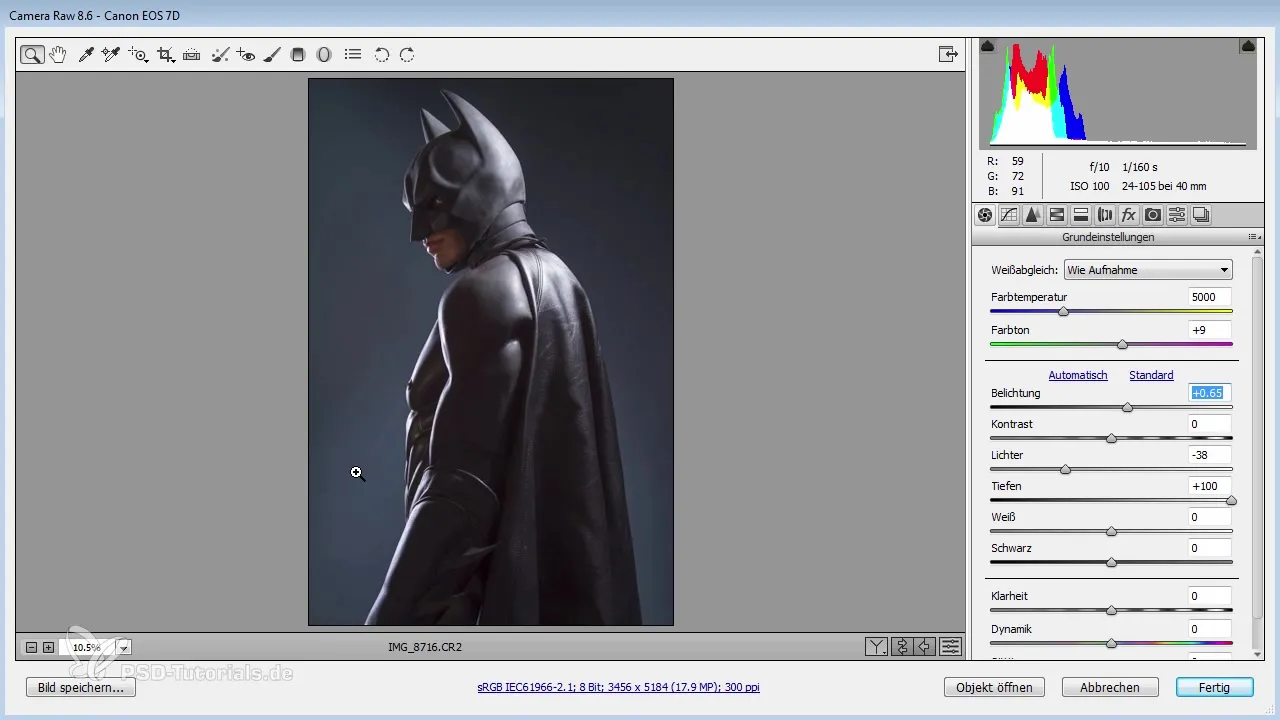
Task: Swap before/after settings icon
Action: tap(901, 647)
